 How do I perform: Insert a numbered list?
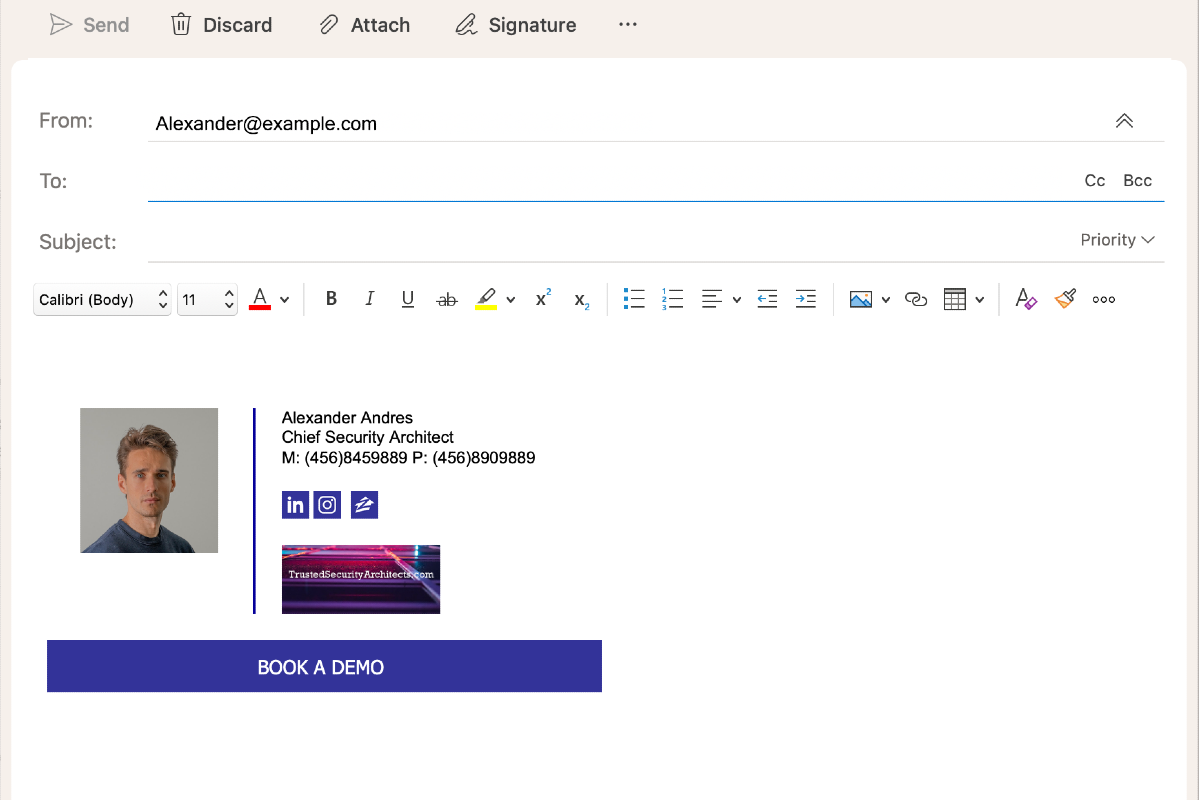click(x=672, y=299)
